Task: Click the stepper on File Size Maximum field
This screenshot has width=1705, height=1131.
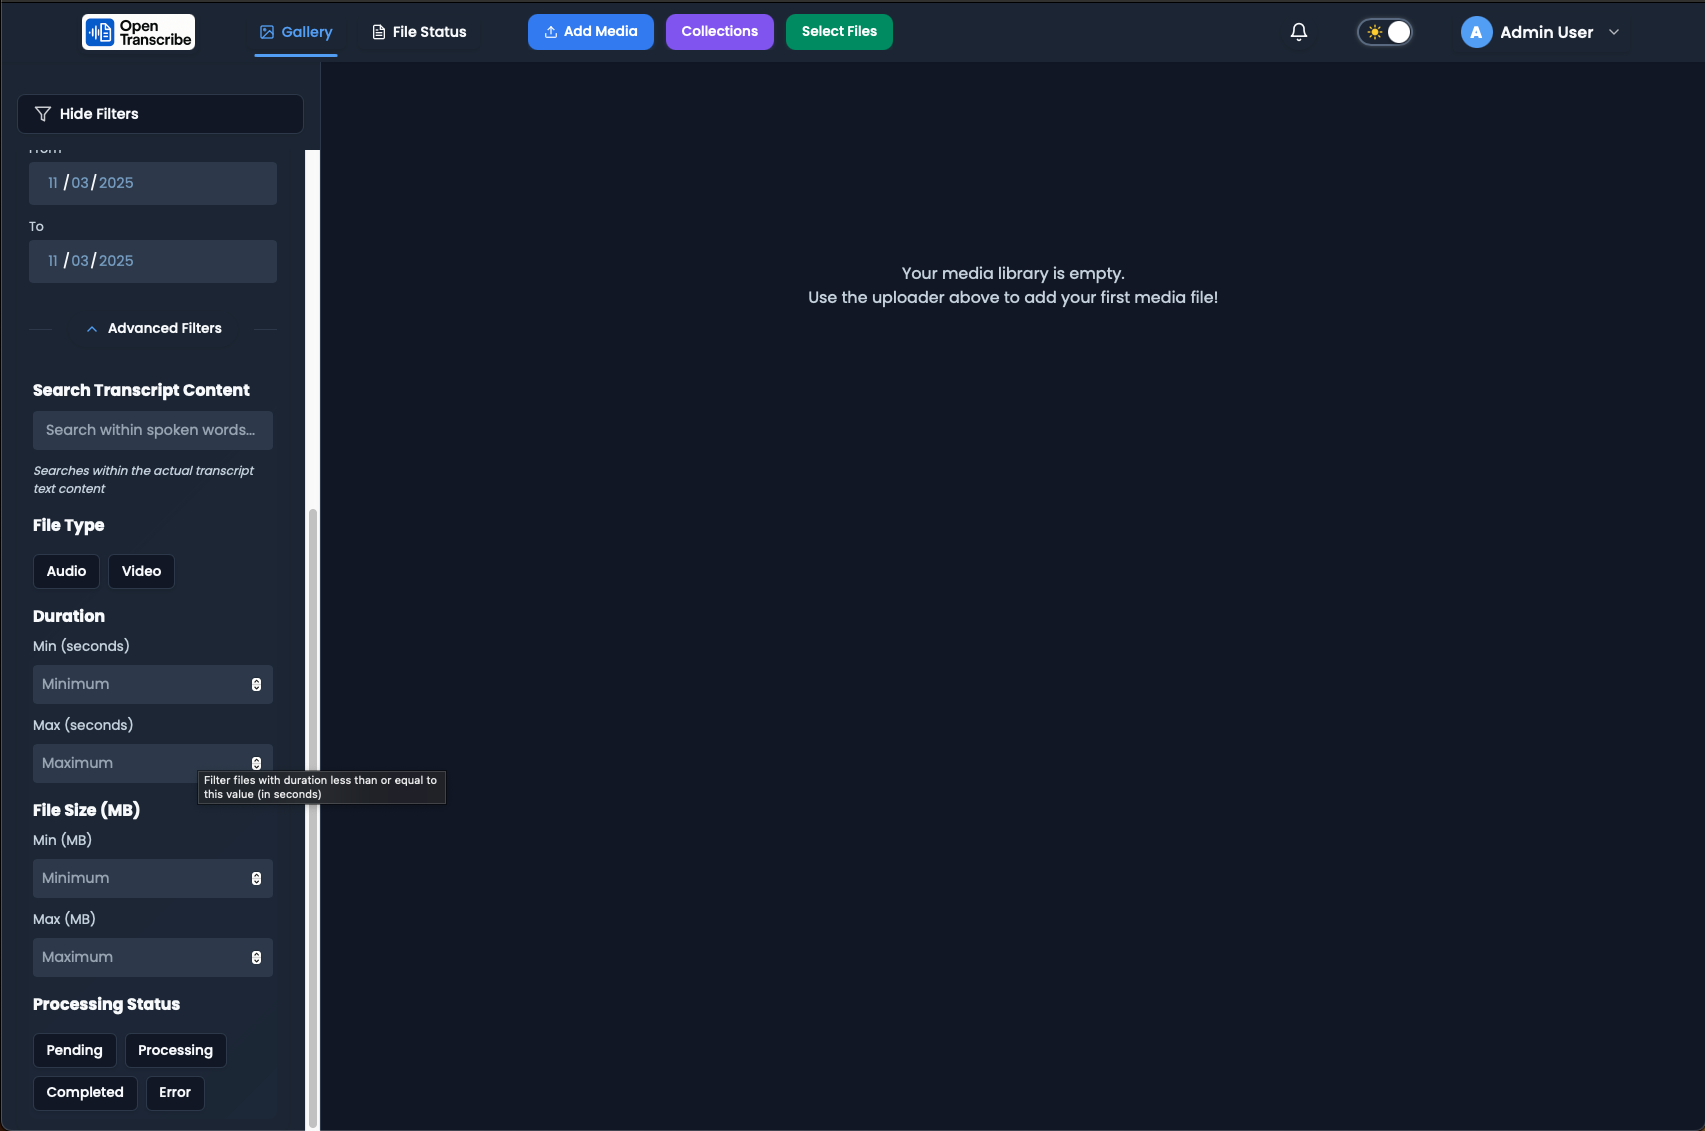Action: point(256,958)
